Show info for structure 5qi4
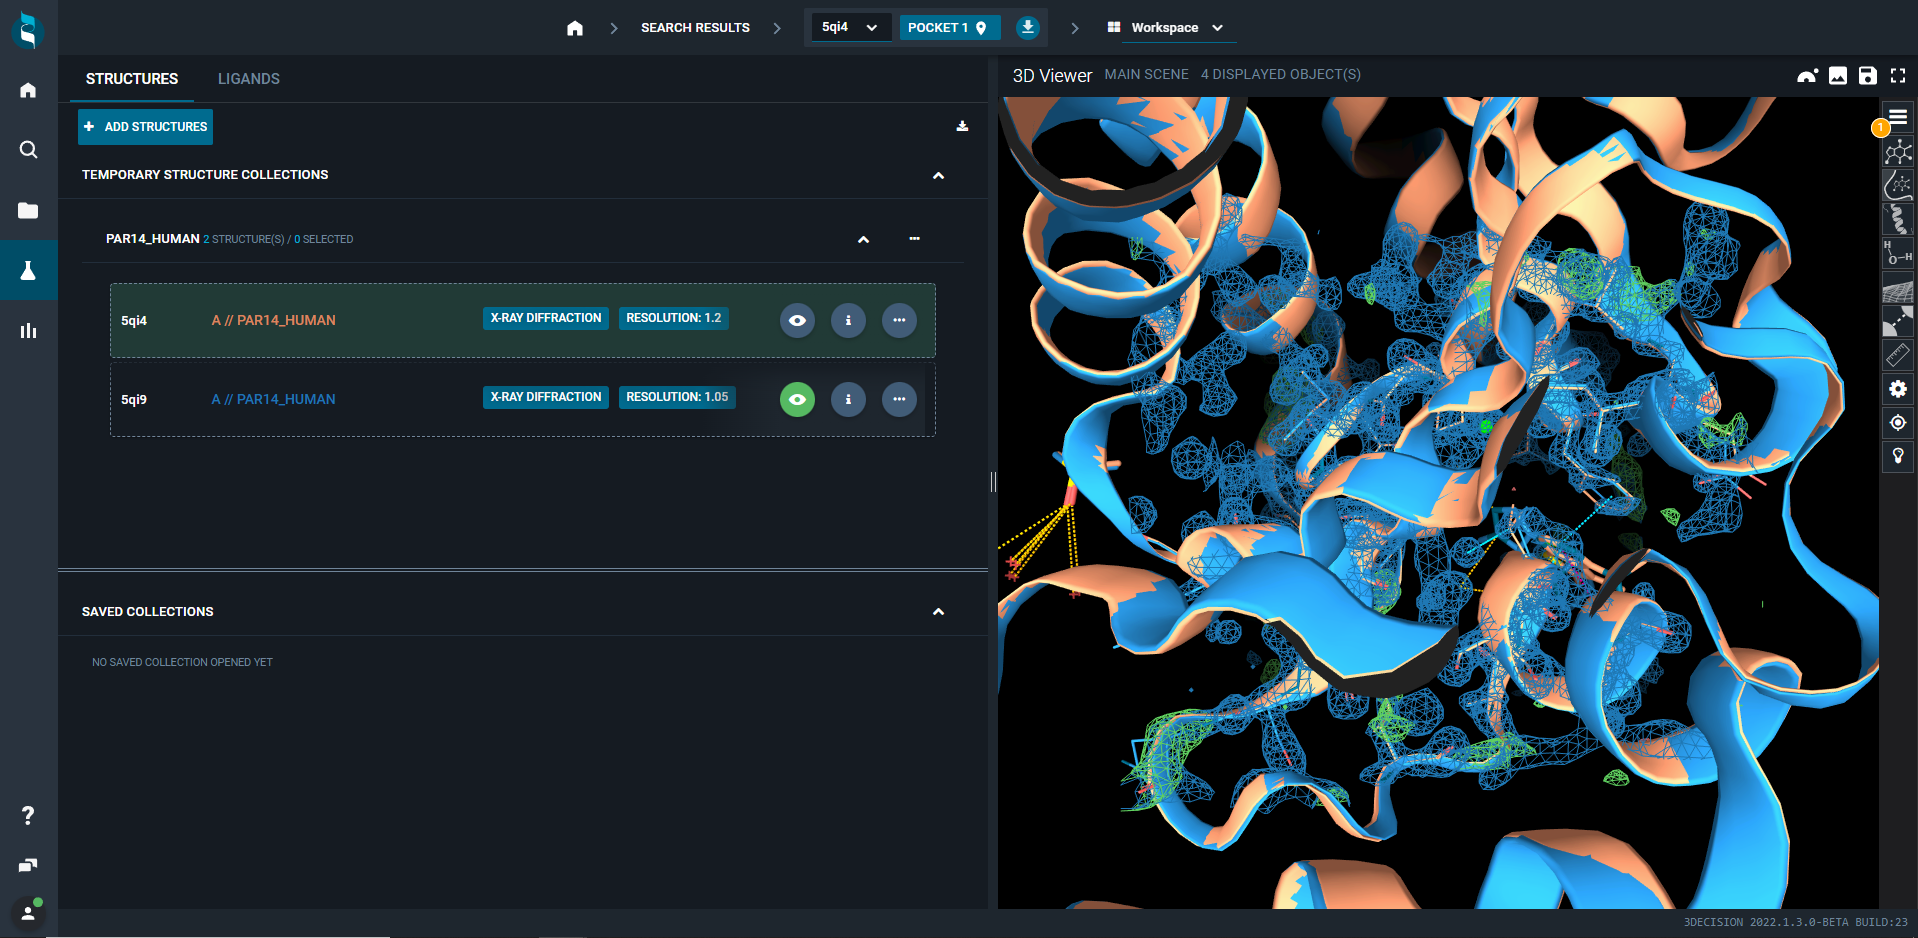 848,320
